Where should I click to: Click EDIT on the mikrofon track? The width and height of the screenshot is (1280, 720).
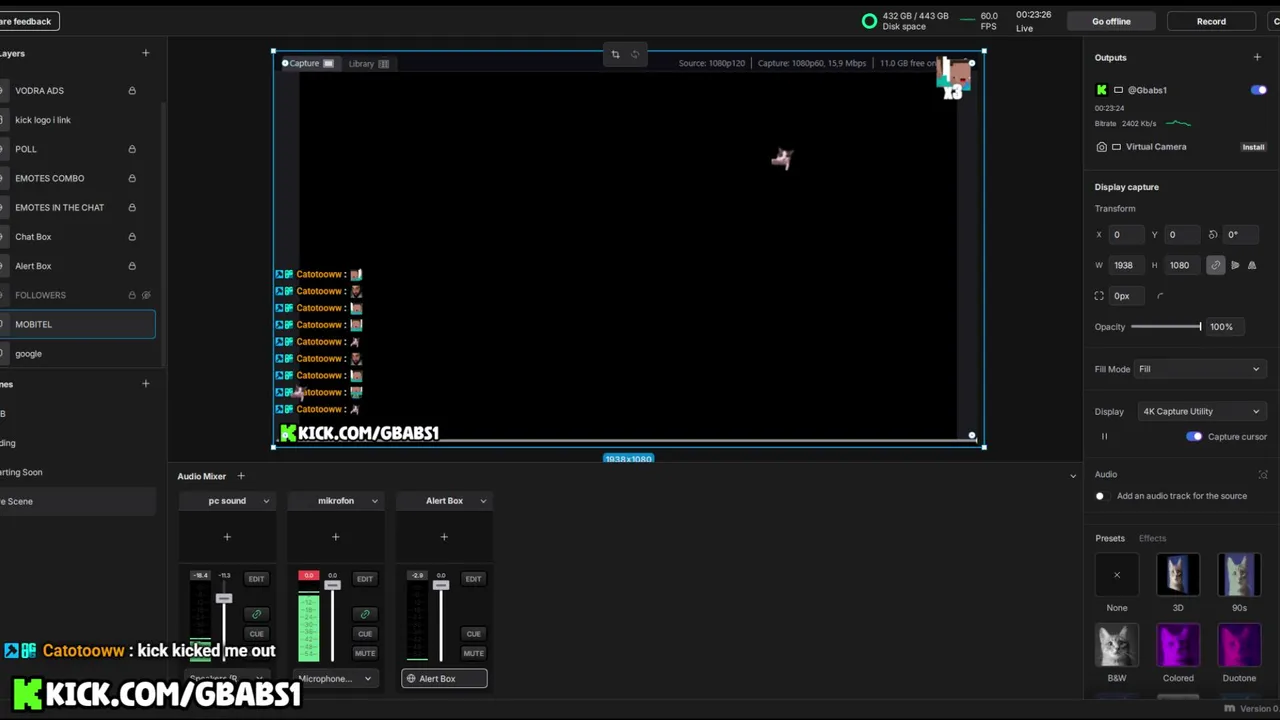365,579
